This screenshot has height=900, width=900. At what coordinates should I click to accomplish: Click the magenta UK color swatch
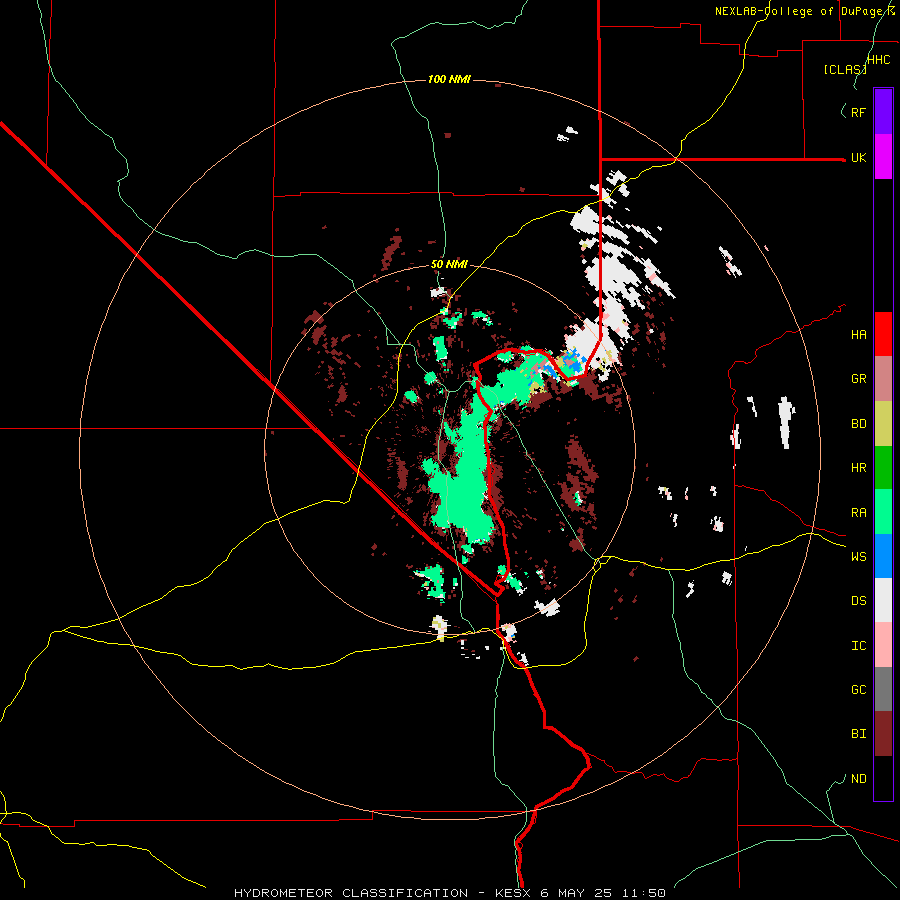coord(883,157)
